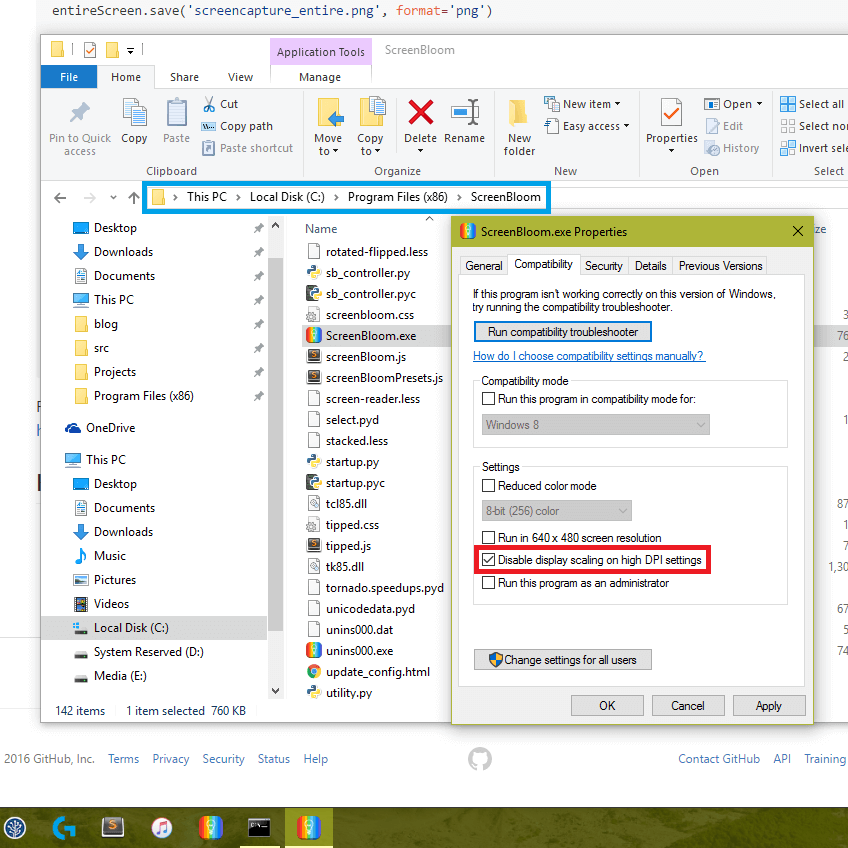Click the Copy path ribbon item
The width and height of the screenshot is (848, 848).
(x=237, y=126)
